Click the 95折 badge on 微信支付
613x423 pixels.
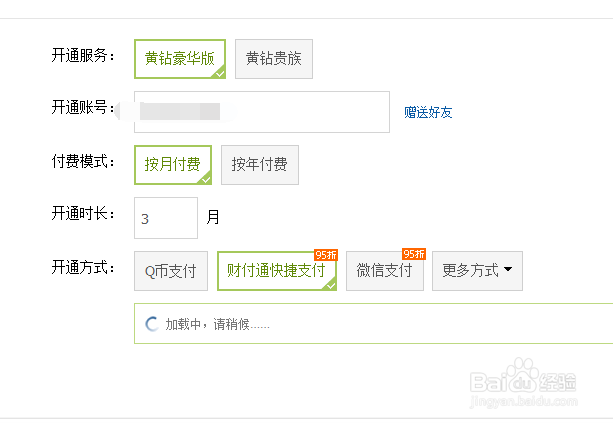[x=414, y=254]
